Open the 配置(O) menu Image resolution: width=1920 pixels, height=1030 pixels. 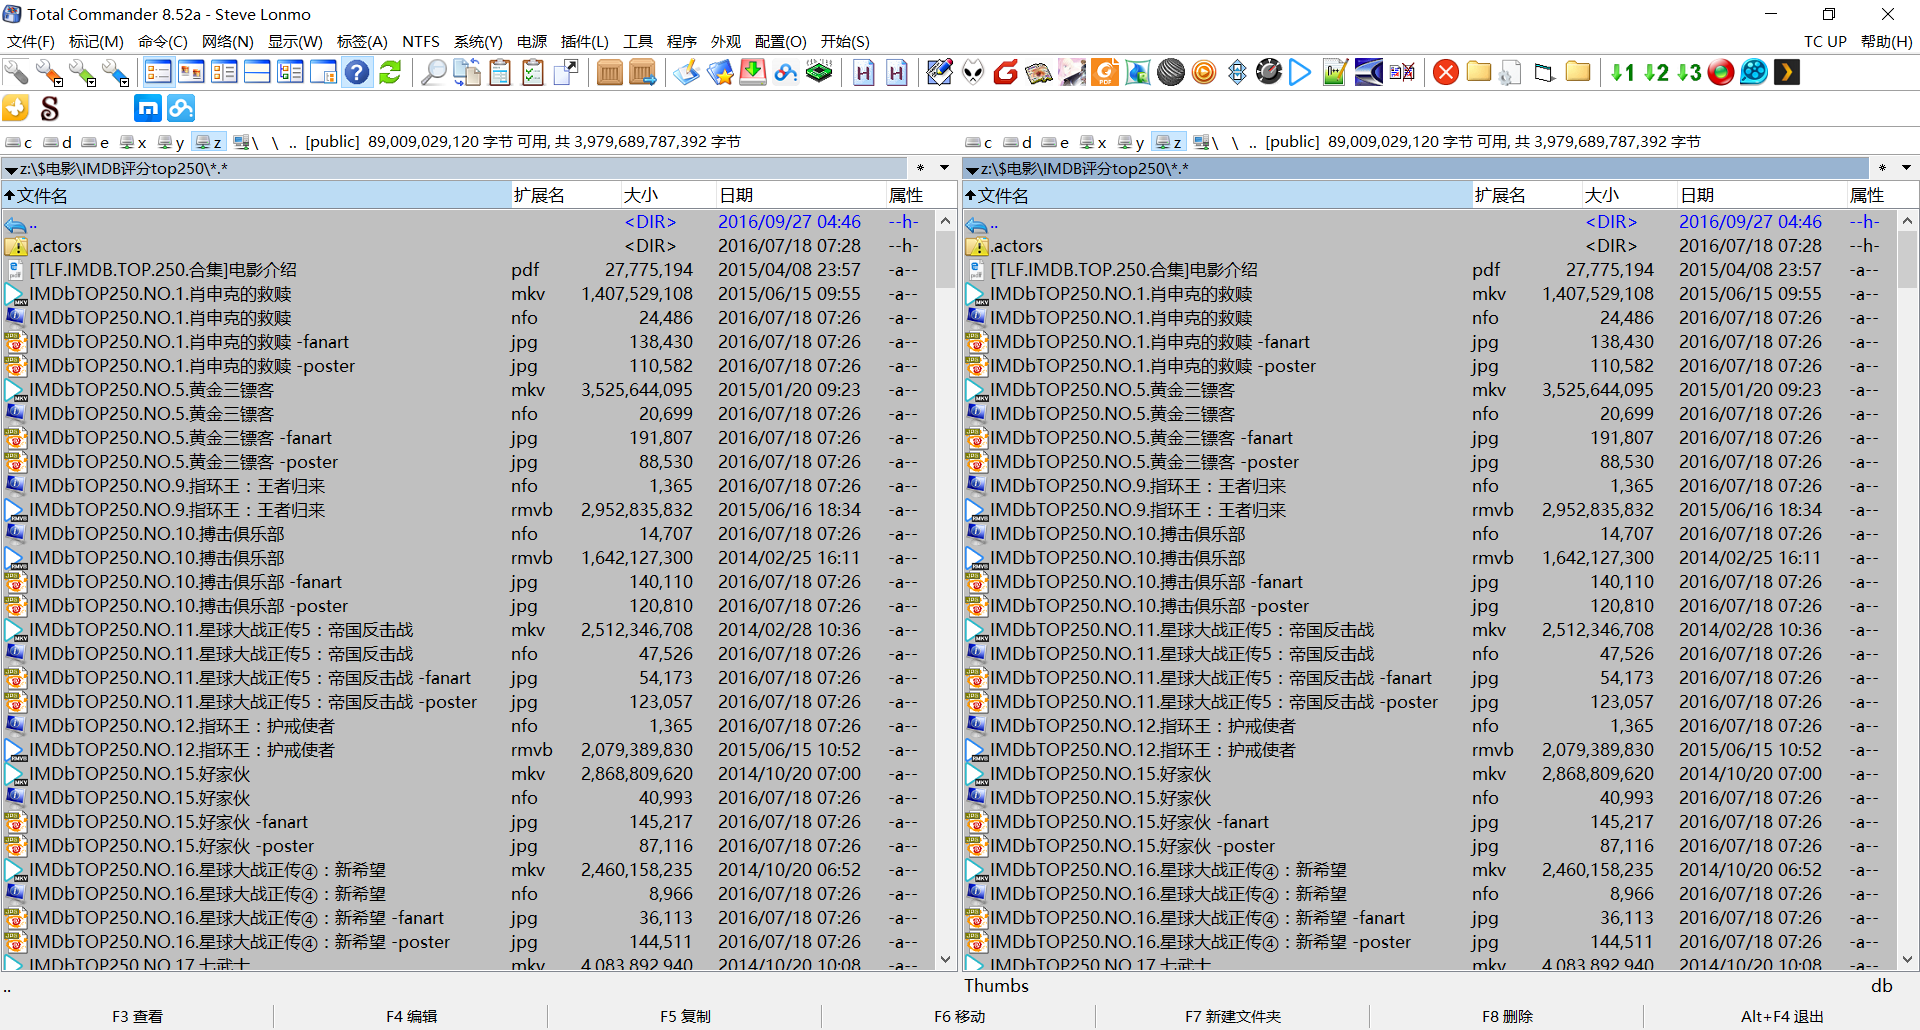point(781,41)
